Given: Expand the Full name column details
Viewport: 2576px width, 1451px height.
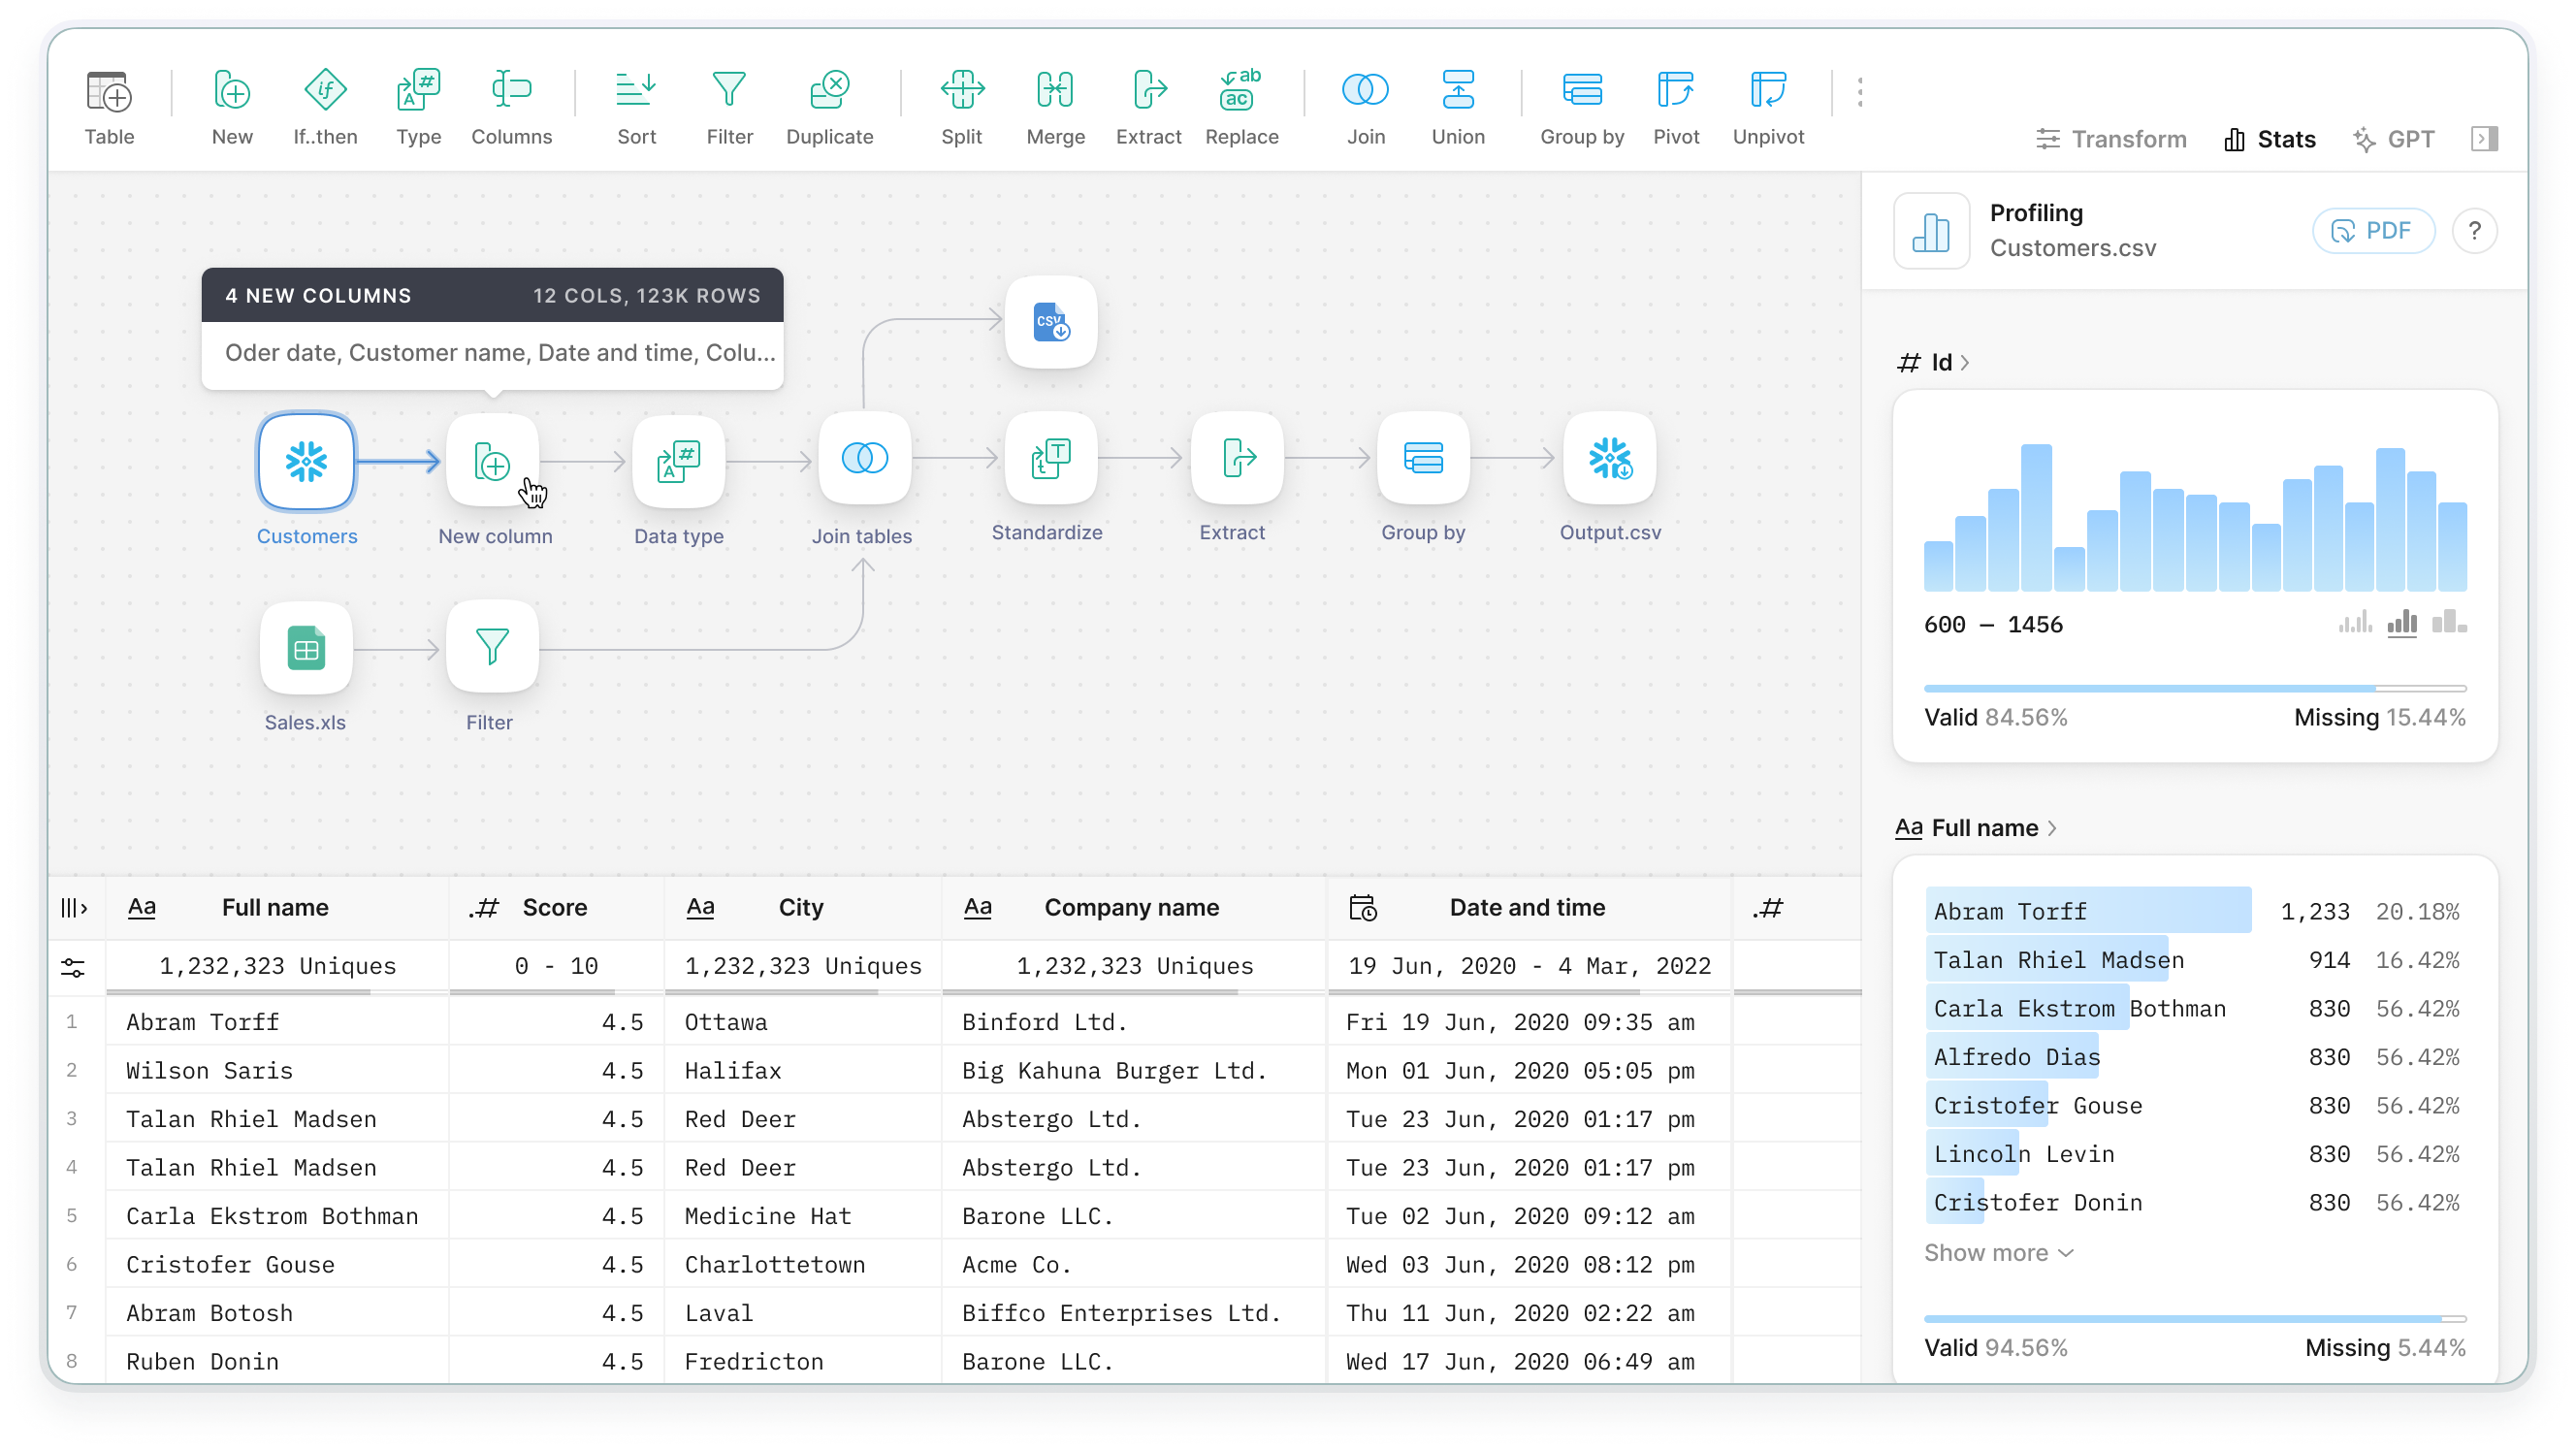Looking at the screenshot, I should click(x=1977, y=828).
